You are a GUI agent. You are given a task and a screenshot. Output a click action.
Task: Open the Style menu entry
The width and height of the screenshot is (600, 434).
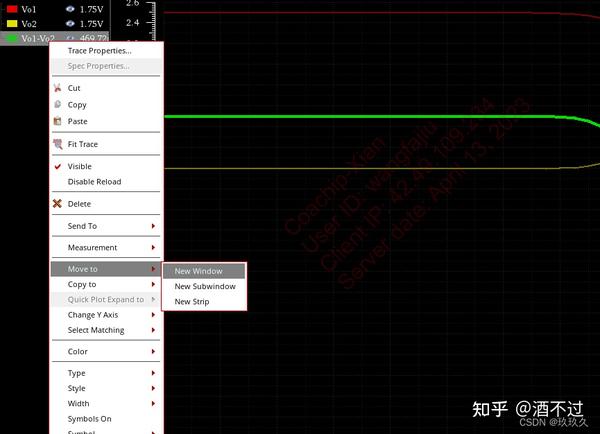click(106, 388)
